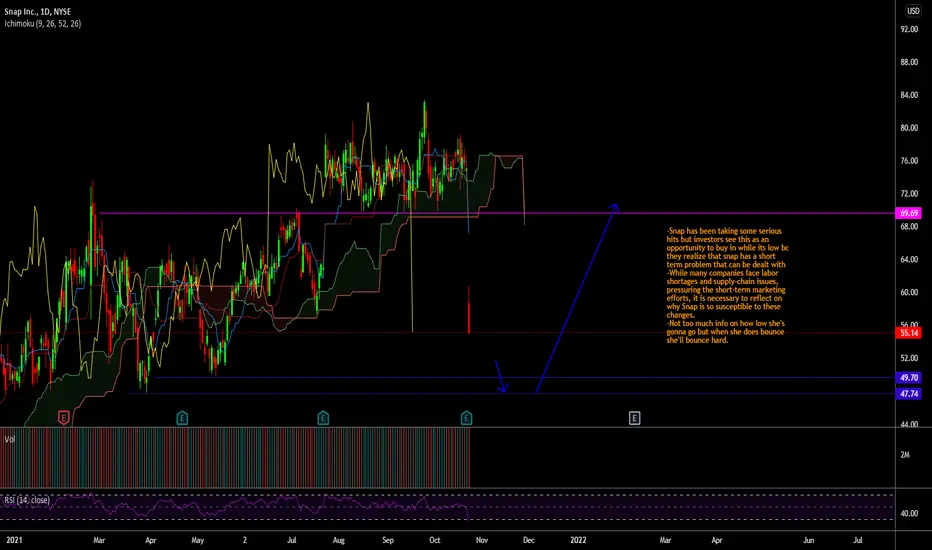The image size is (932, 550).
Task: Click the gray upcoming earnings E marker
Action: point(634,418)
